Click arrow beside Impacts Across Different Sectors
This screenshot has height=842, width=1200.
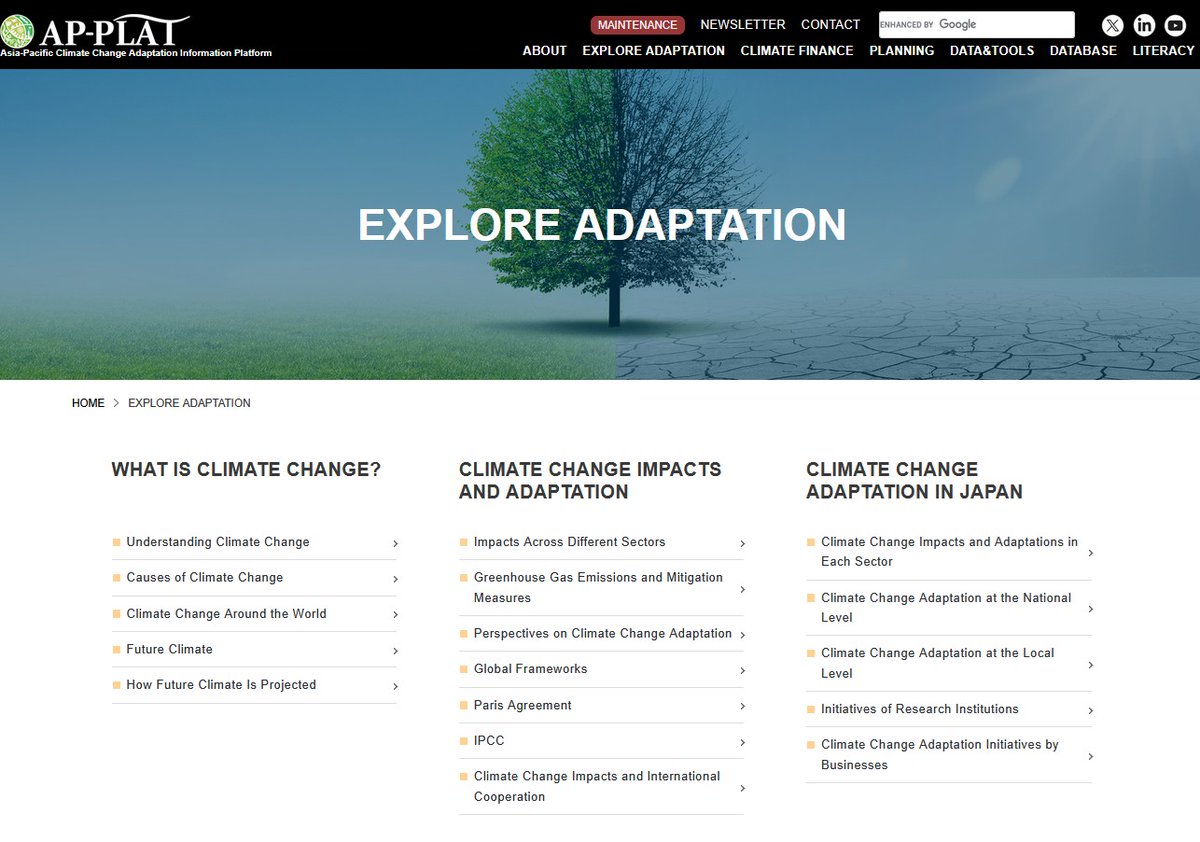[742, 543]
